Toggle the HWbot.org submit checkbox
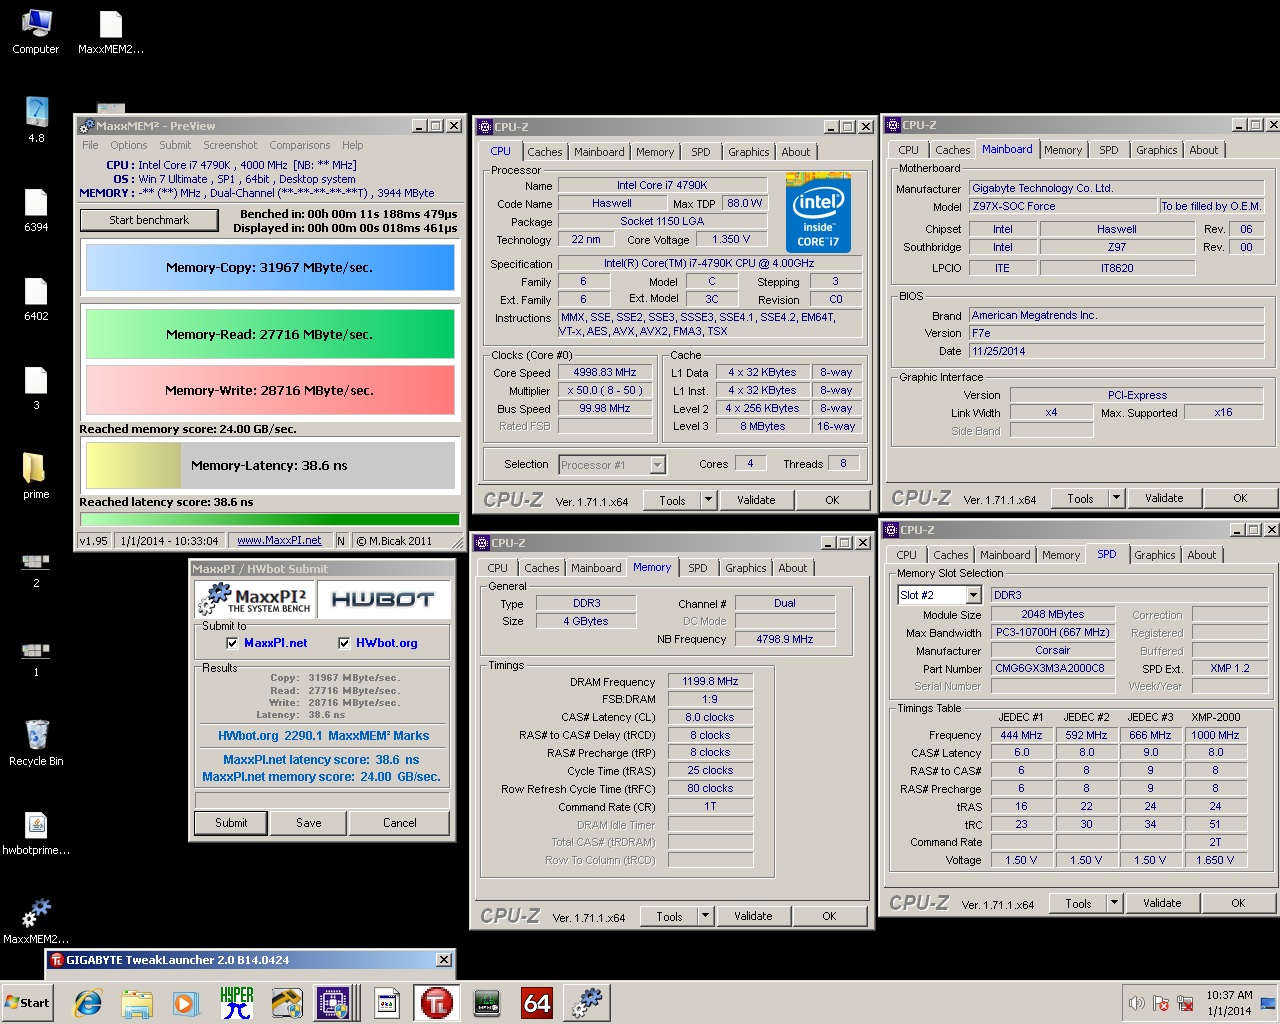Viewport: 1280px width, 1024px height. pyautogui.click(x=344, y=643)
